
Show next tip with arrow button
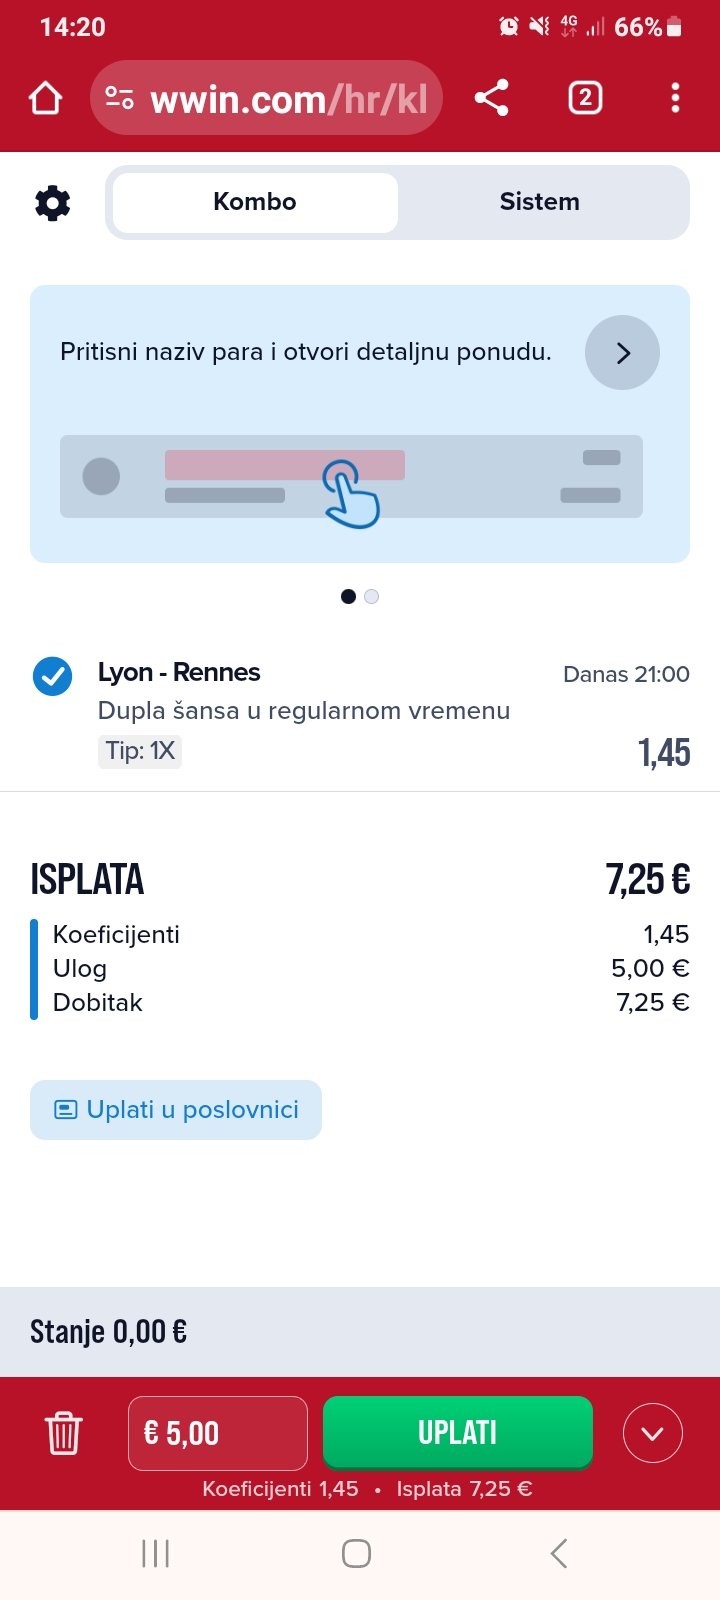[622, 353]
